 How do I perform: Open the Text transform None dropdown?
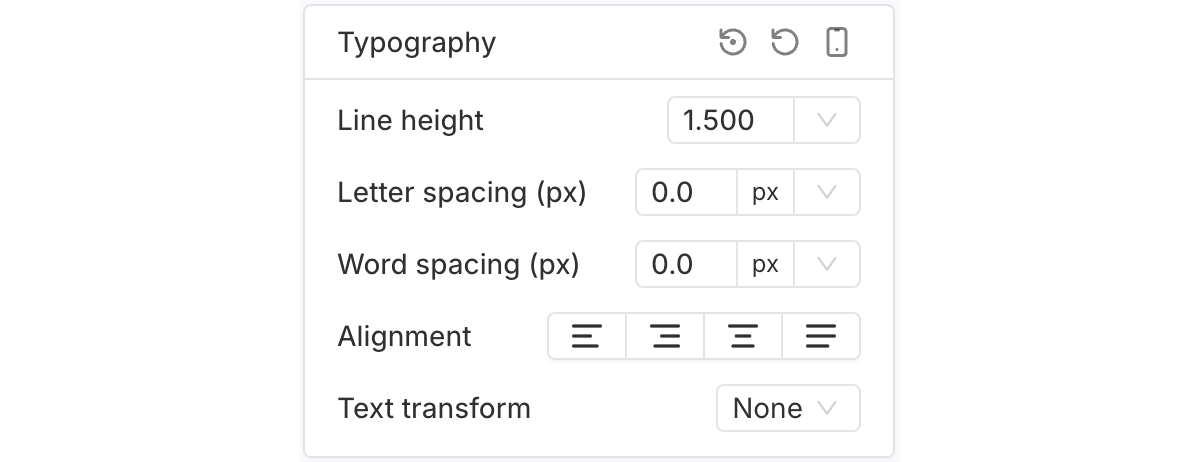pyautogui.click(x=788, y=408)
